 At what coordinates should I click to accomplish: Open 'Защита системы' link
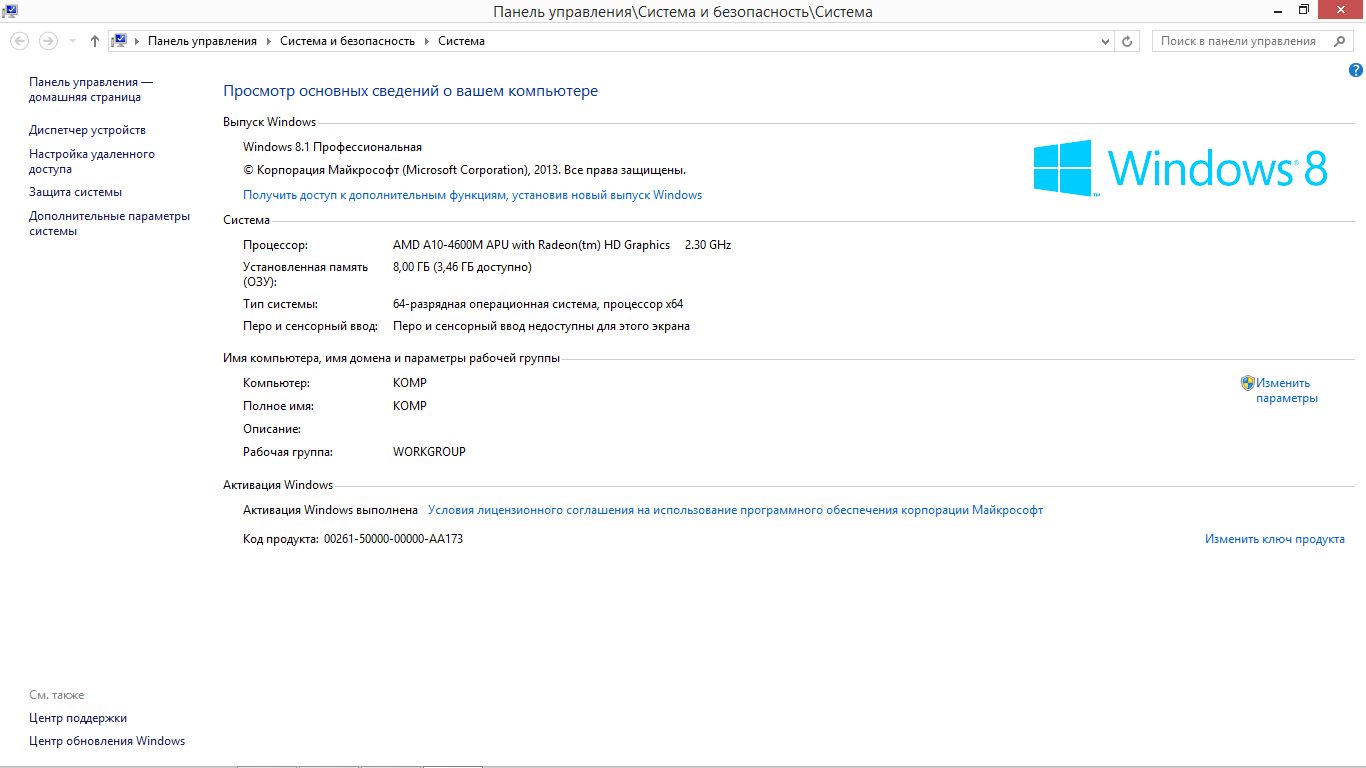tap(75, 192)
